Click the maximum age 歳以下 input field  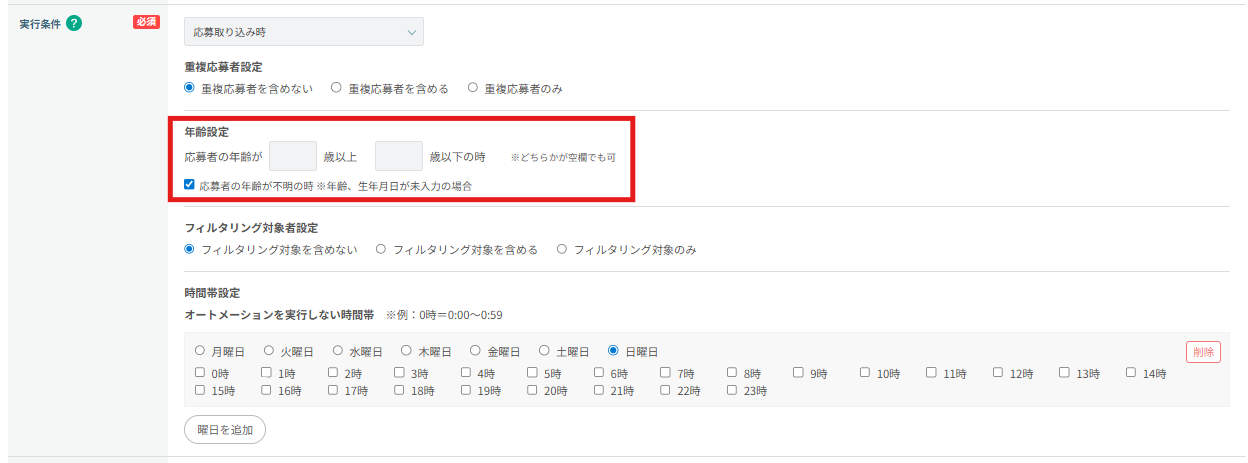point(398,157)
